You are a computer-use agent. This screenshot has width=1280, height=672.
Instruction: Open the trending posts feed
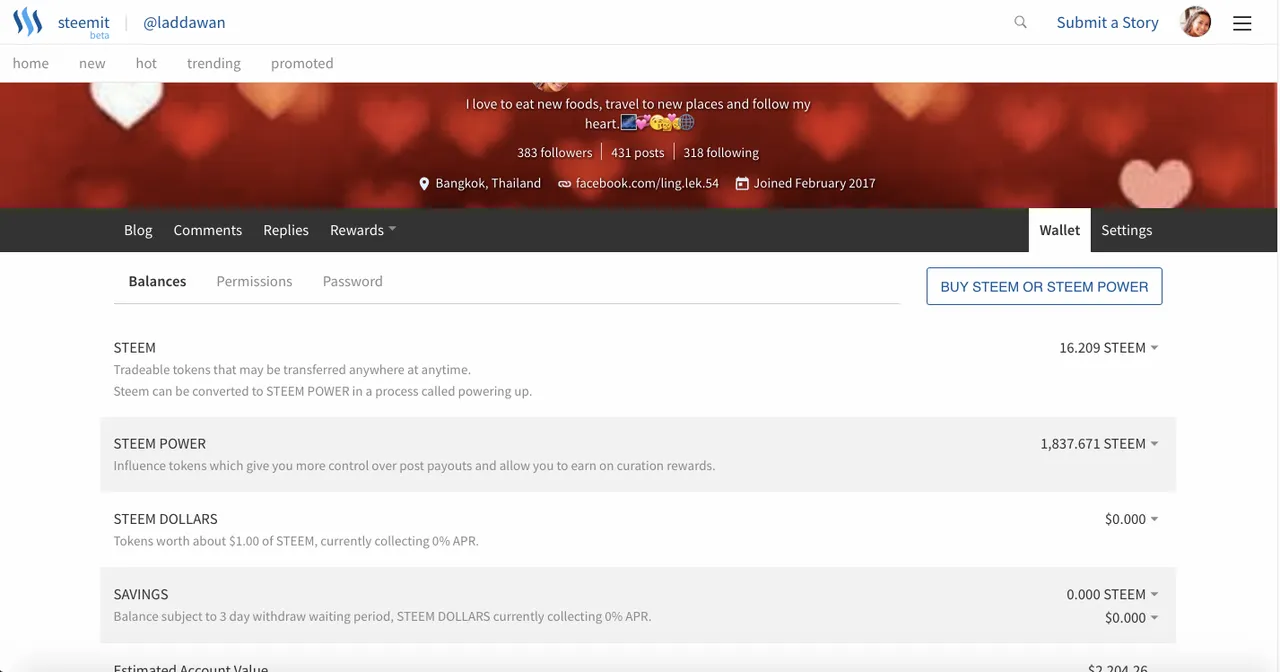point(214,63)
